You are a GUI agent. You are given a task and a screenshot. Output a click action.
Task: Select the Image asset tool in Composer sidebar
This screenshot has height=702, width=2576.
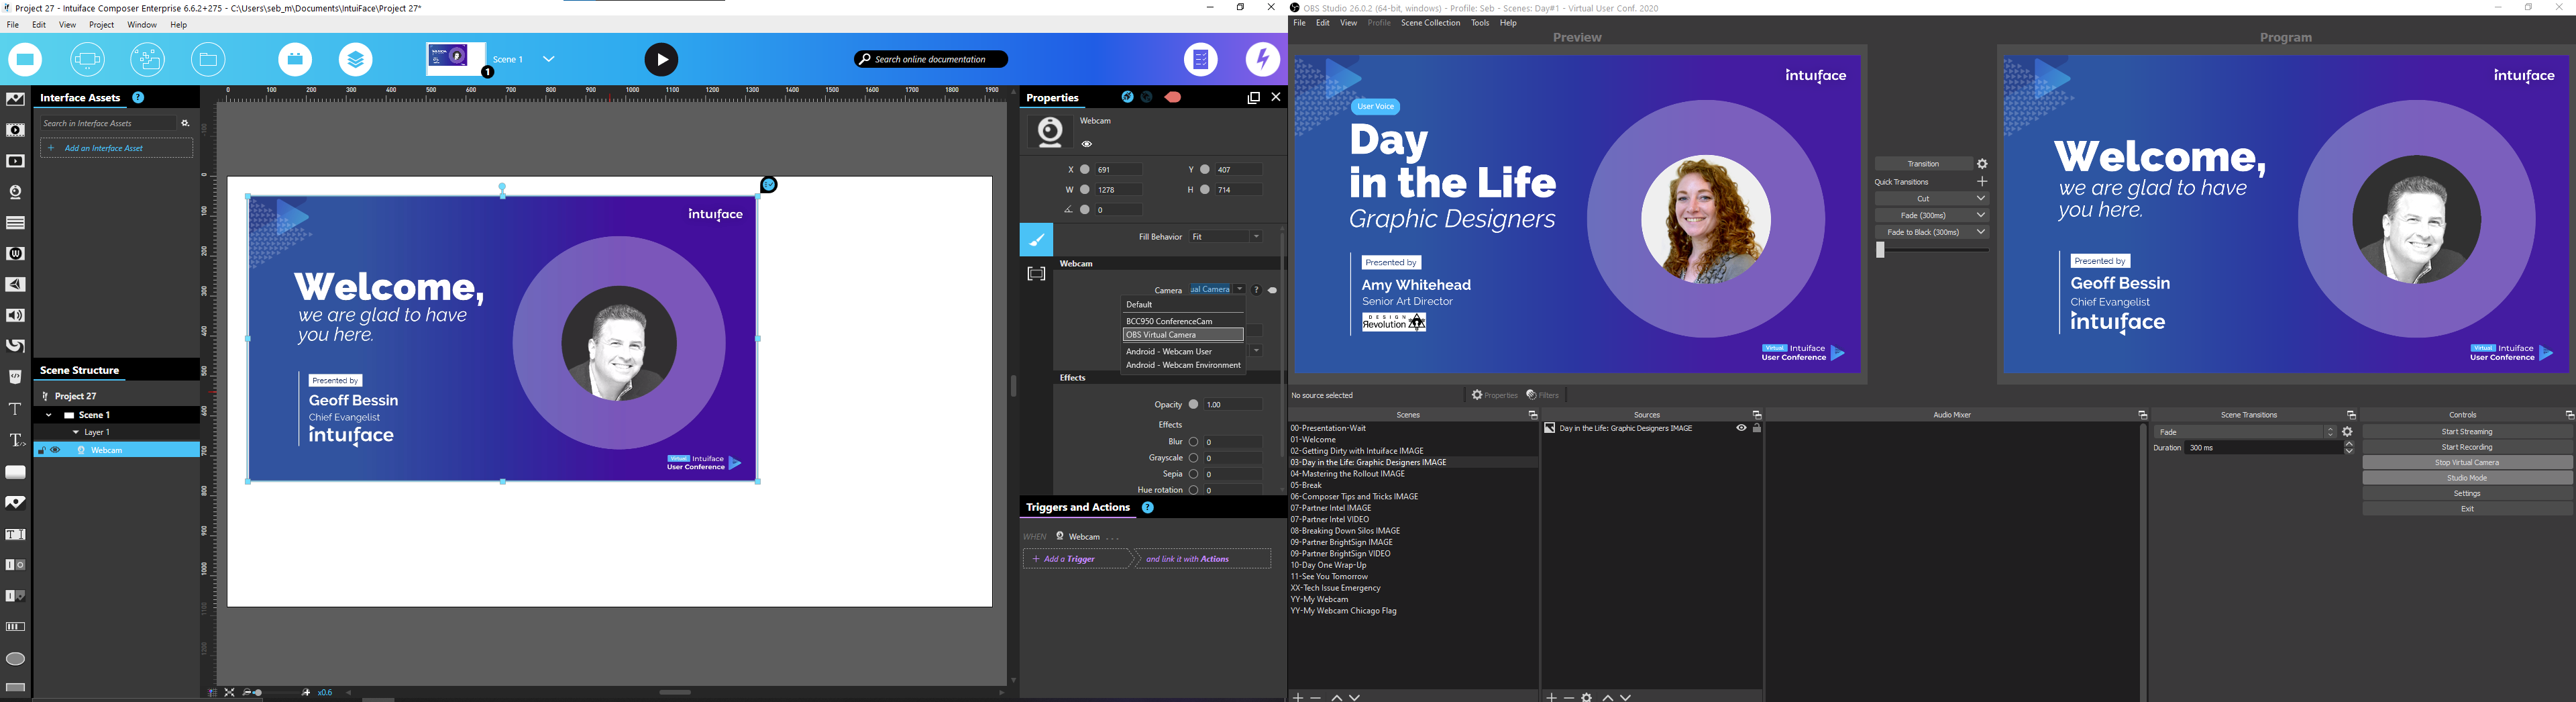pyautogui.click(x=15, y=100)
